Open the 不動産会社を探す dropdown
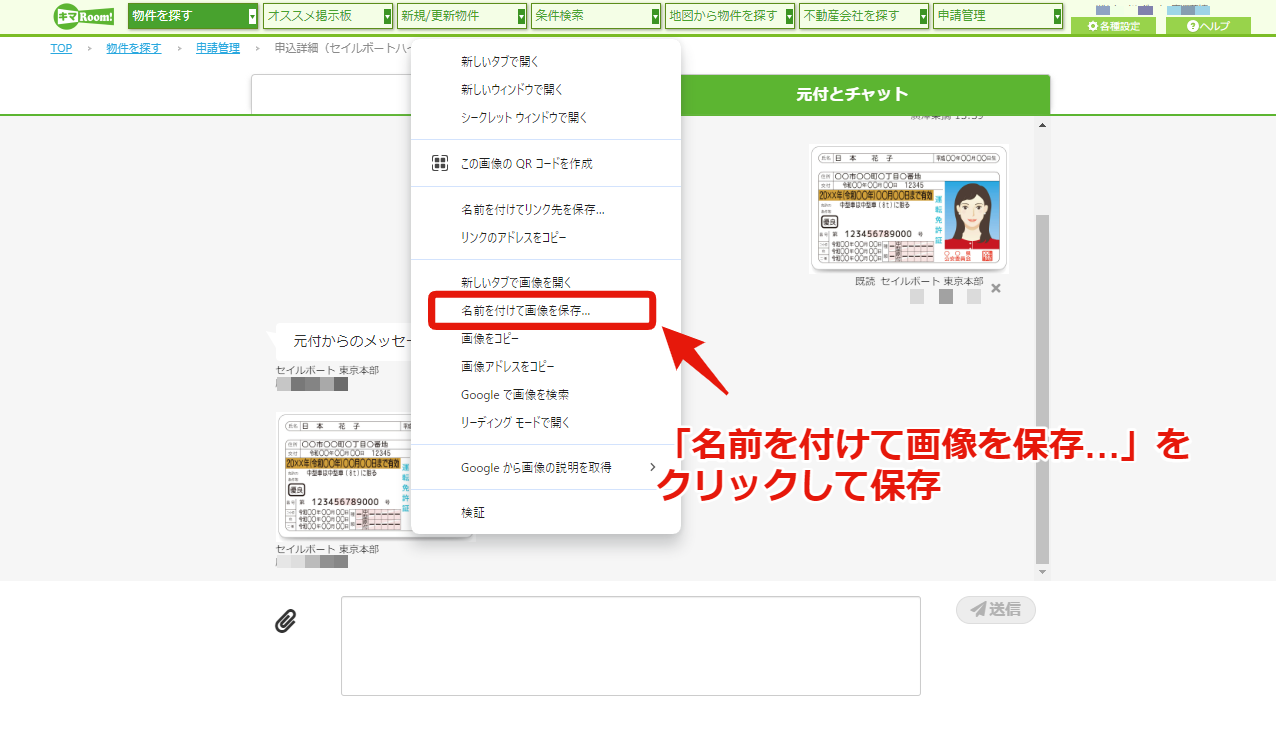This screenshot has height=749, width=1276. 864,16
